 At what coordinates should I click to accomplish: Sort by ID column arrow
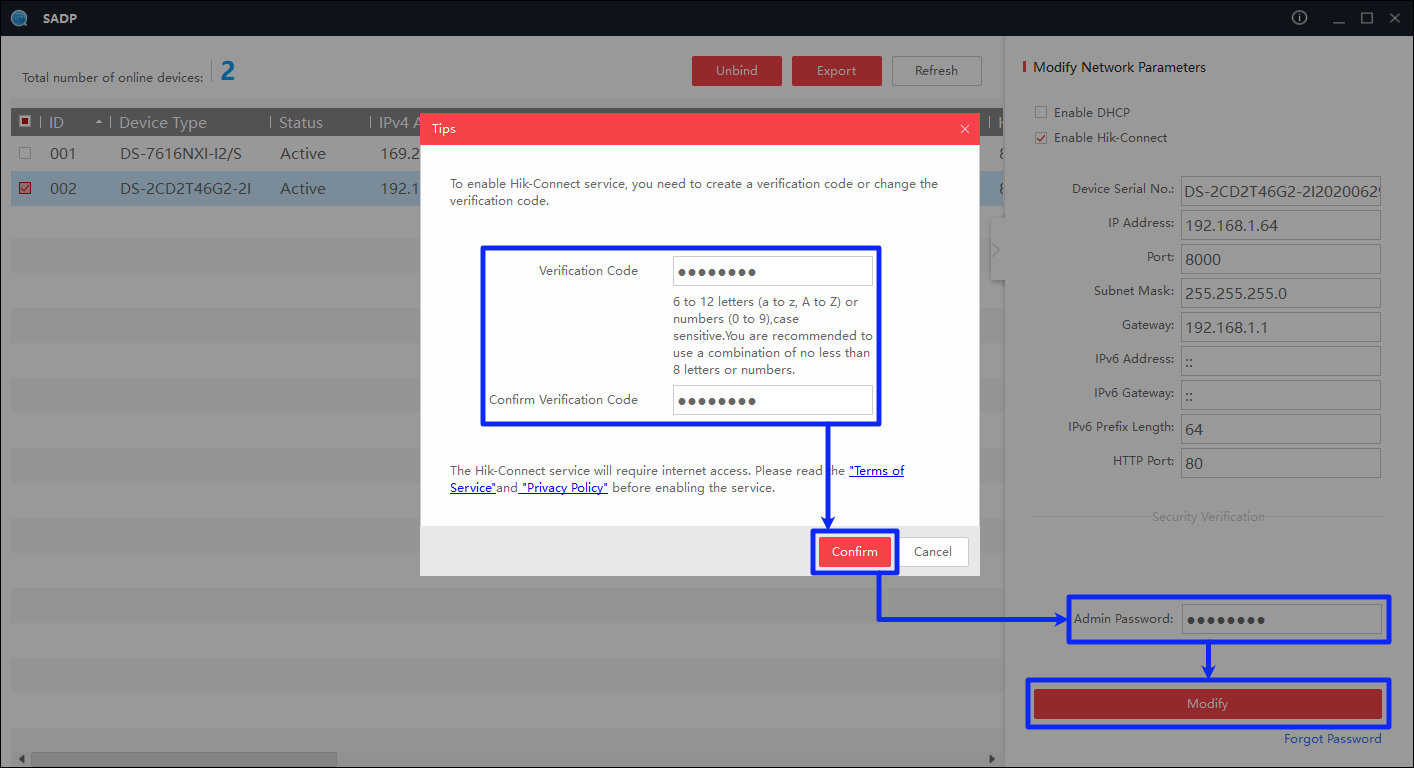tap(98, 122)
